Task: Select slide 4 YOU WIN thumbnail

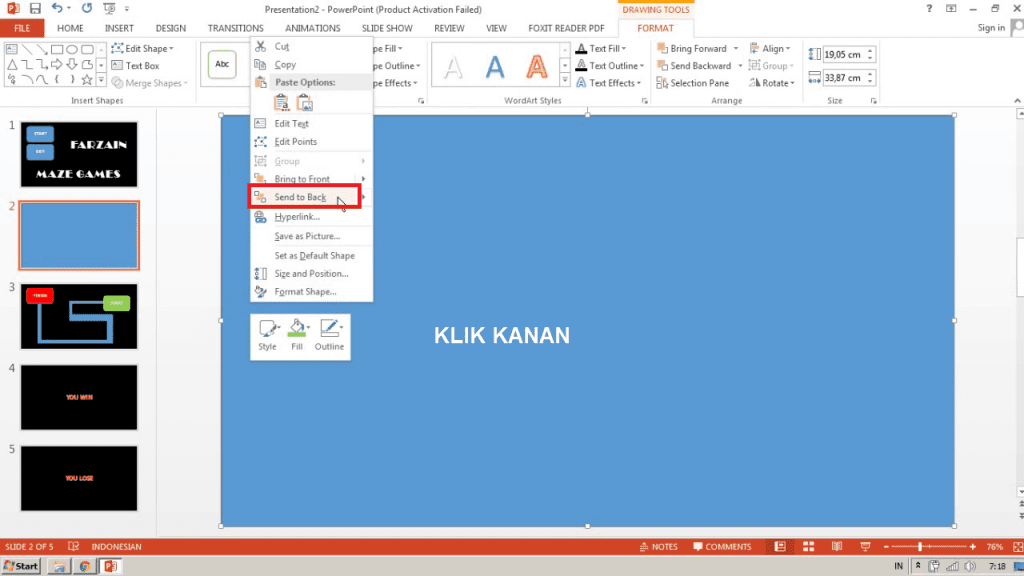Action: pyautogui.click(x=79, y=397)
